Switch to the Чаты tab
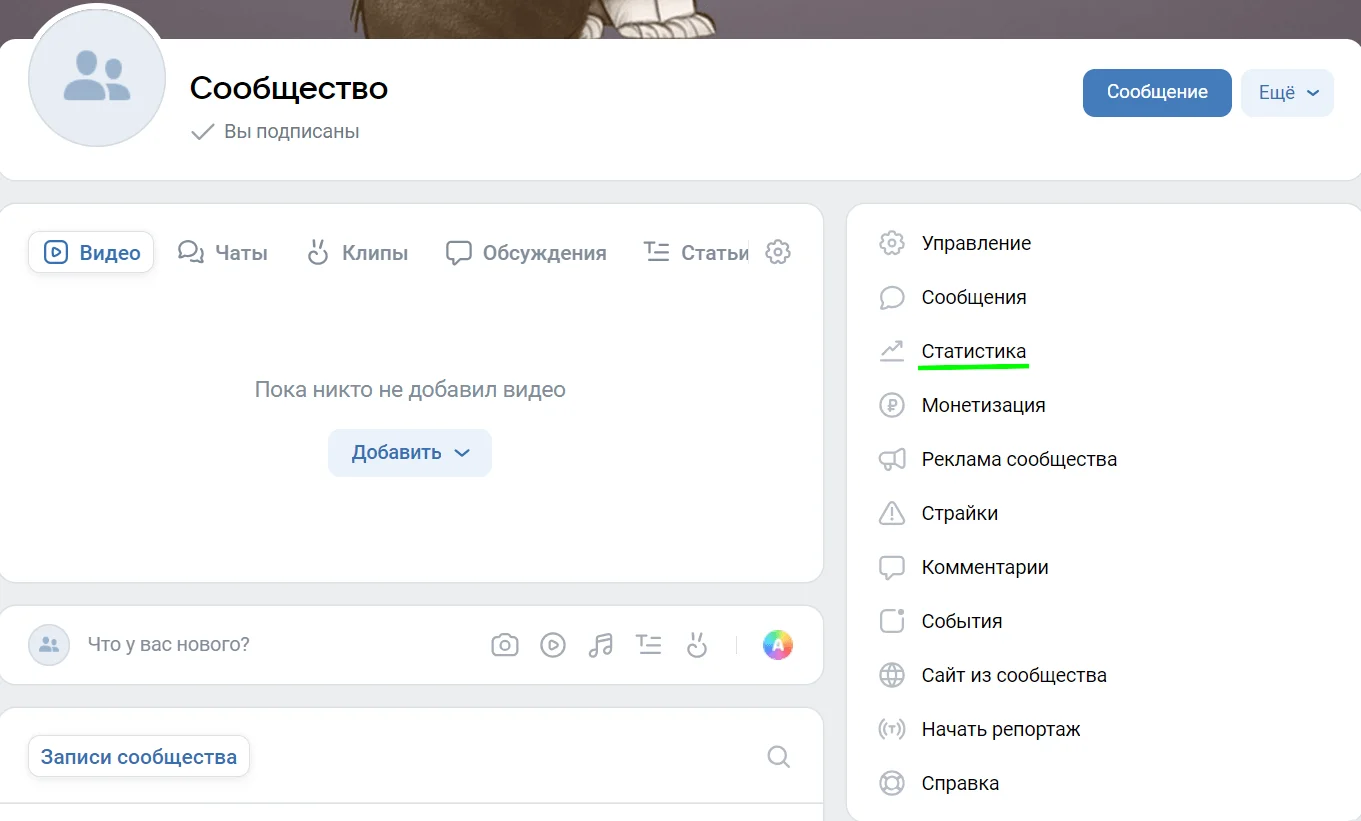The image size is (1361, 821). (223, 253)
